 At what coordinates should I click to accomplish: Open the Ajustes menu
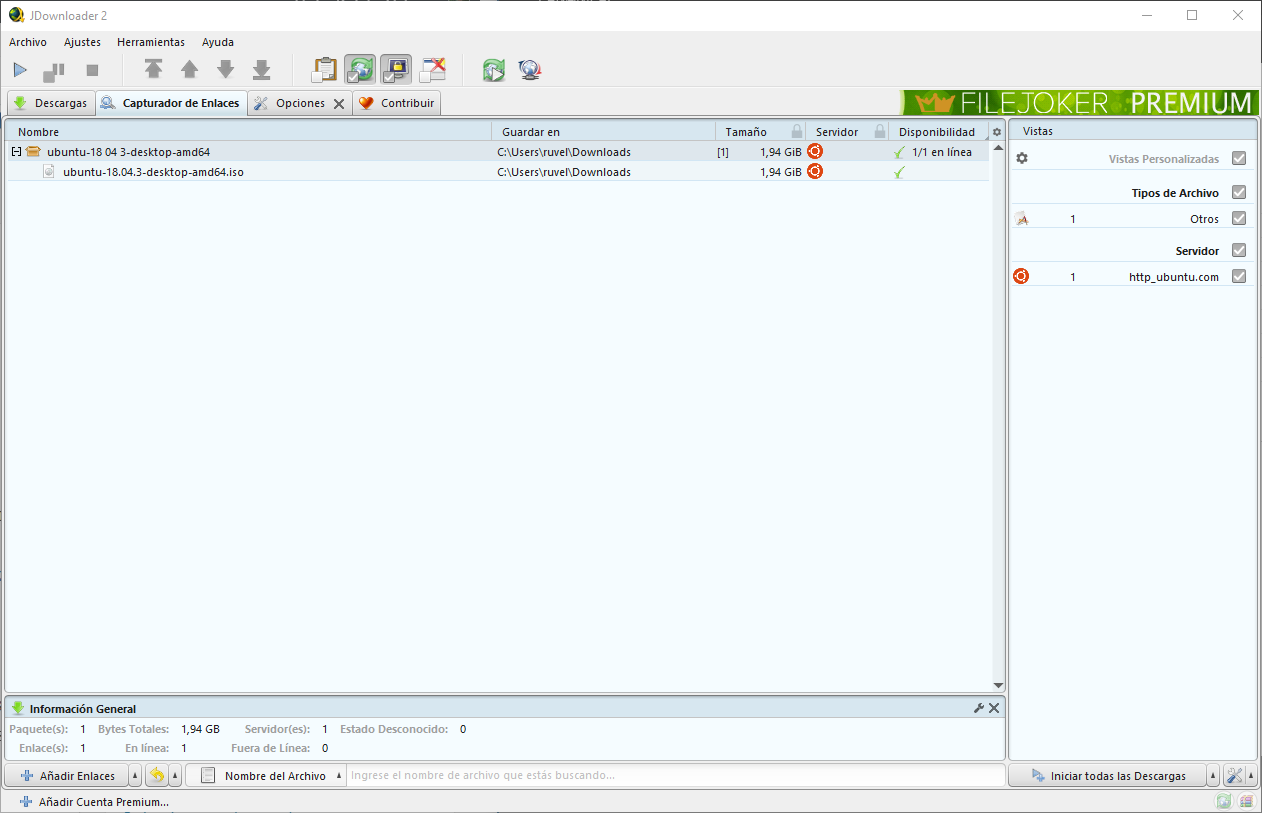[82, 42]
